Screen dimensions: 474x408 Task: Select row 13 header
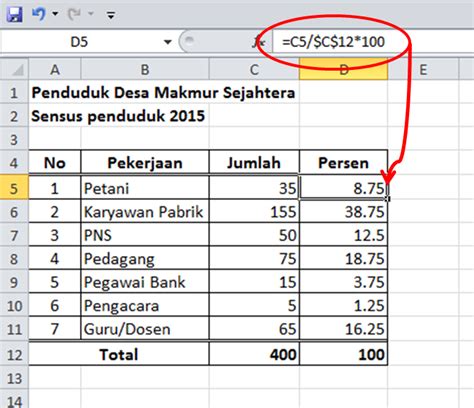pos(14,378)
